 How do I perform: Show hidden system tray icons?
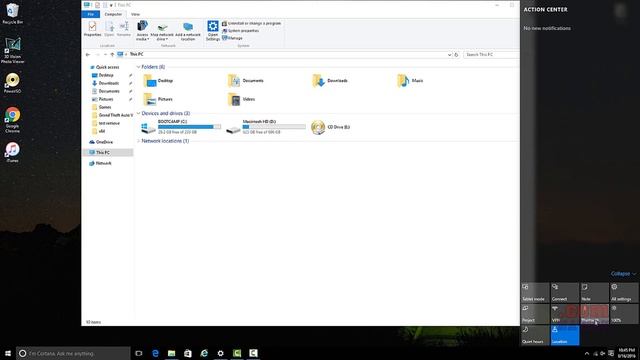587,353
